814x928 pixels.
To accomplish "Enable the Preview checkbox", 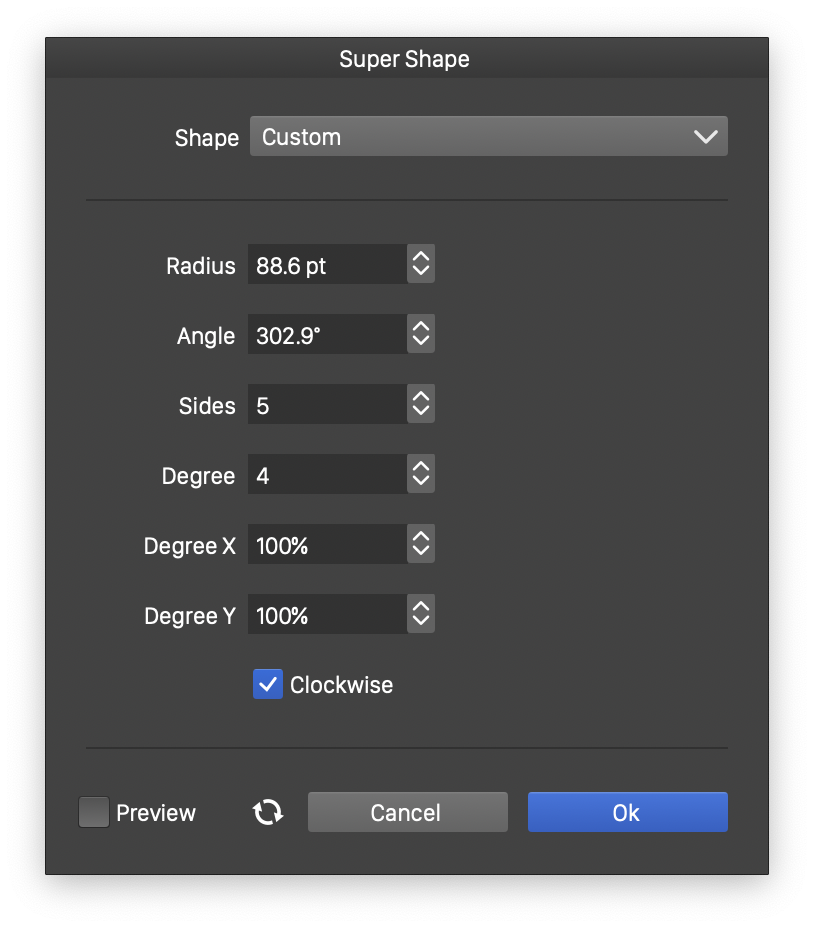I will 94,812.
